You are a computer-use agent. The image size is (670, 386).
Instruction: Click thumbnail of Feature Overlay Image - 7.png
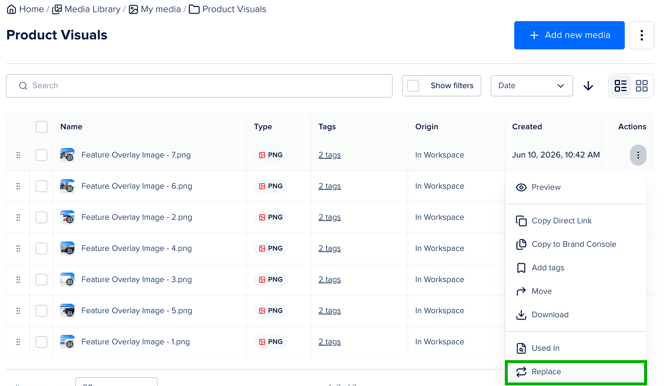[x=67, y=155]
